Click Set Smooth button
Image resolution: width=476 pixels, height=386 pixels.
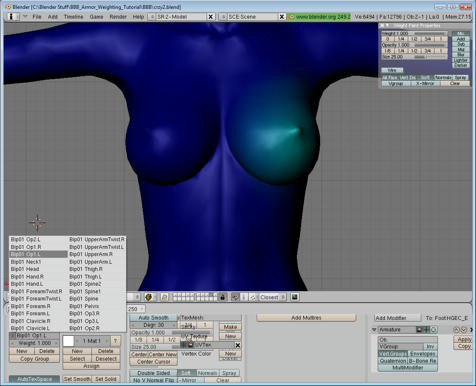click(x=77, y=379)
